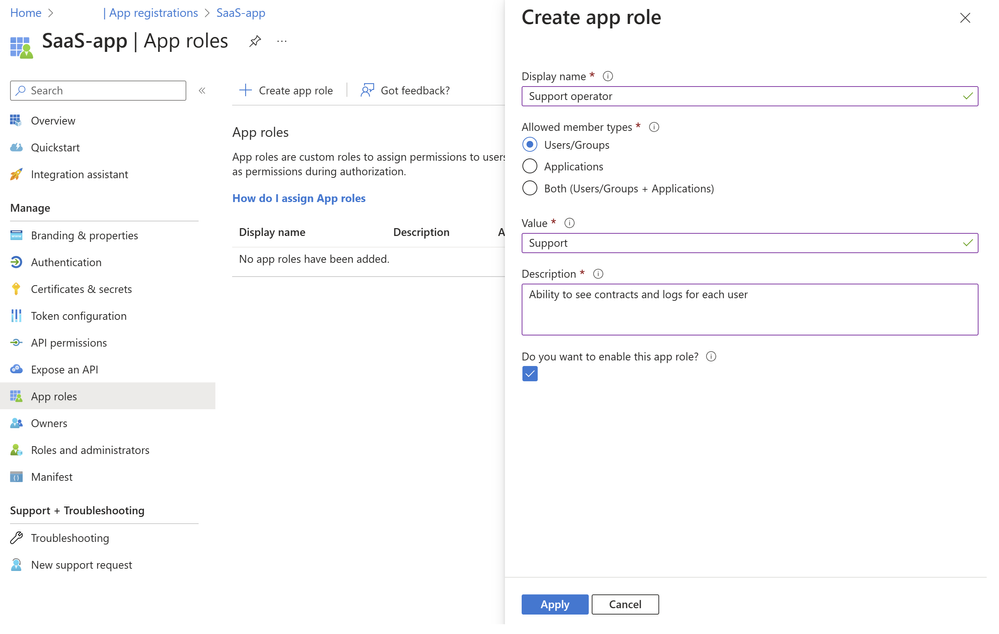
Task: Click the New support request icon
Action: pyautogui.click(x=16, y=564)
